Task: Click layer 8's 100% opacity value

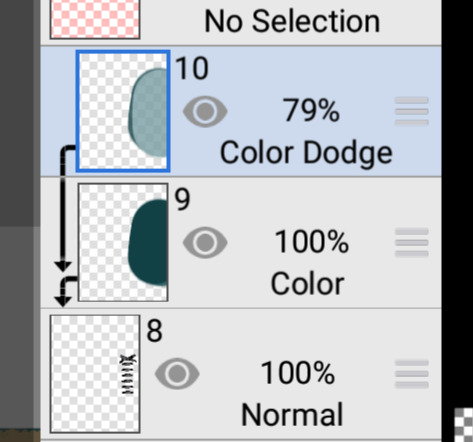Action: tap(297, 373)
